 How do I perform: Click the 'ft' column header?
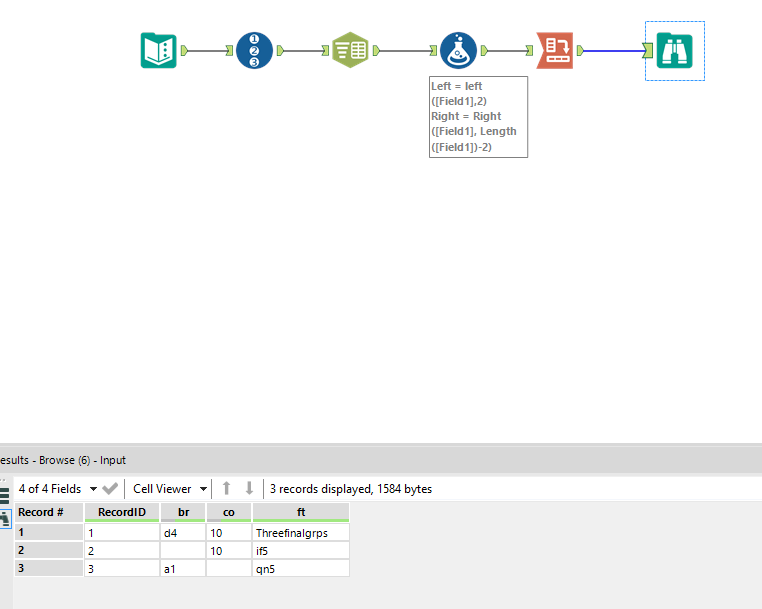pos(301,512)
